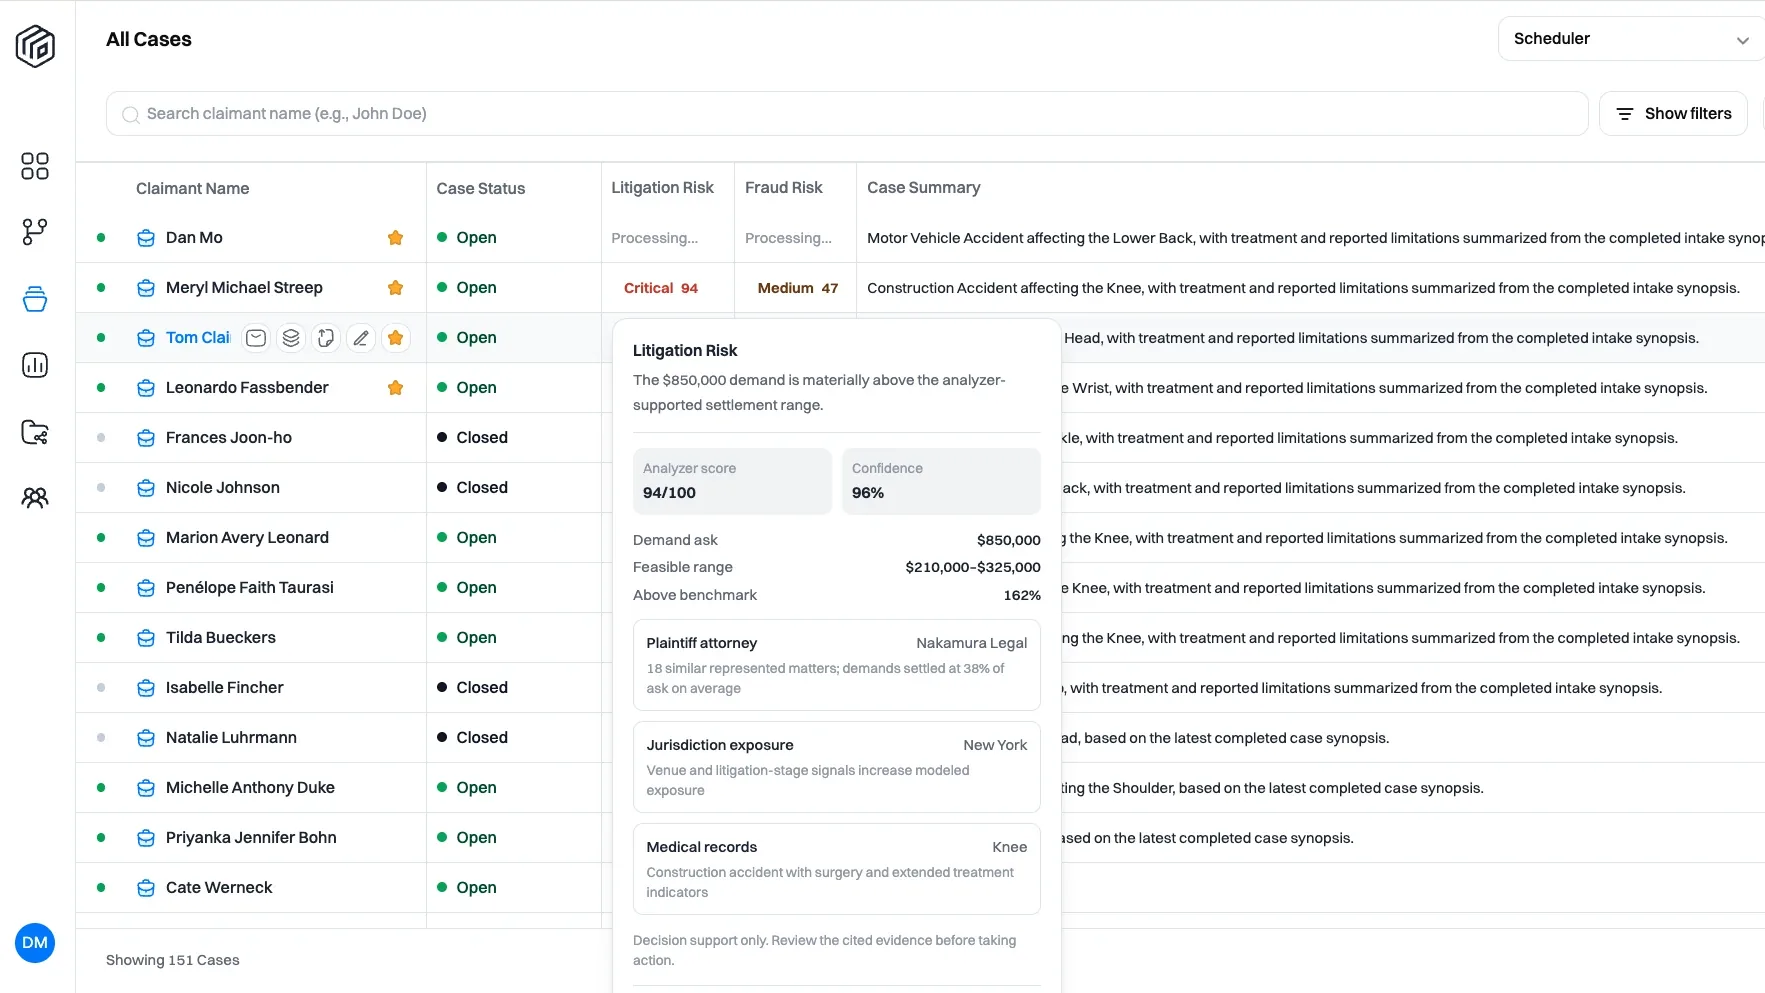Click the Open status for Tilda Bueckers
The width and height of the screenshot is (1765, 993).
tap(466, 638)
